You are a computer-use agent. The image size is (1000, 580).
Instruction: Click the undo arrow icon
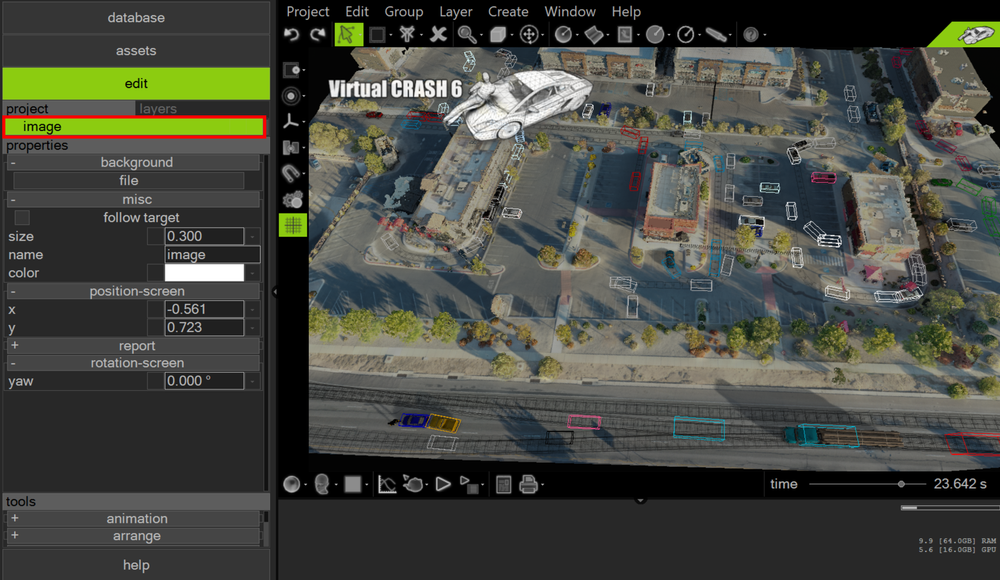pyautogui.click(x=291, y=34)
